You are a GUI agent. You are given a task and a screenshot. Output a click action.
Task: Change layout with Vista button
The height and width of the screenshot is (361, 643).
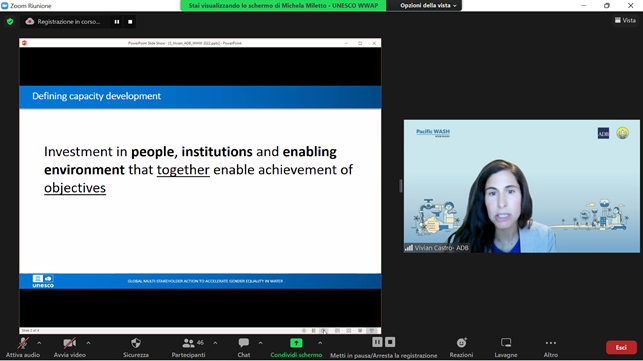(x=625, y=20)
